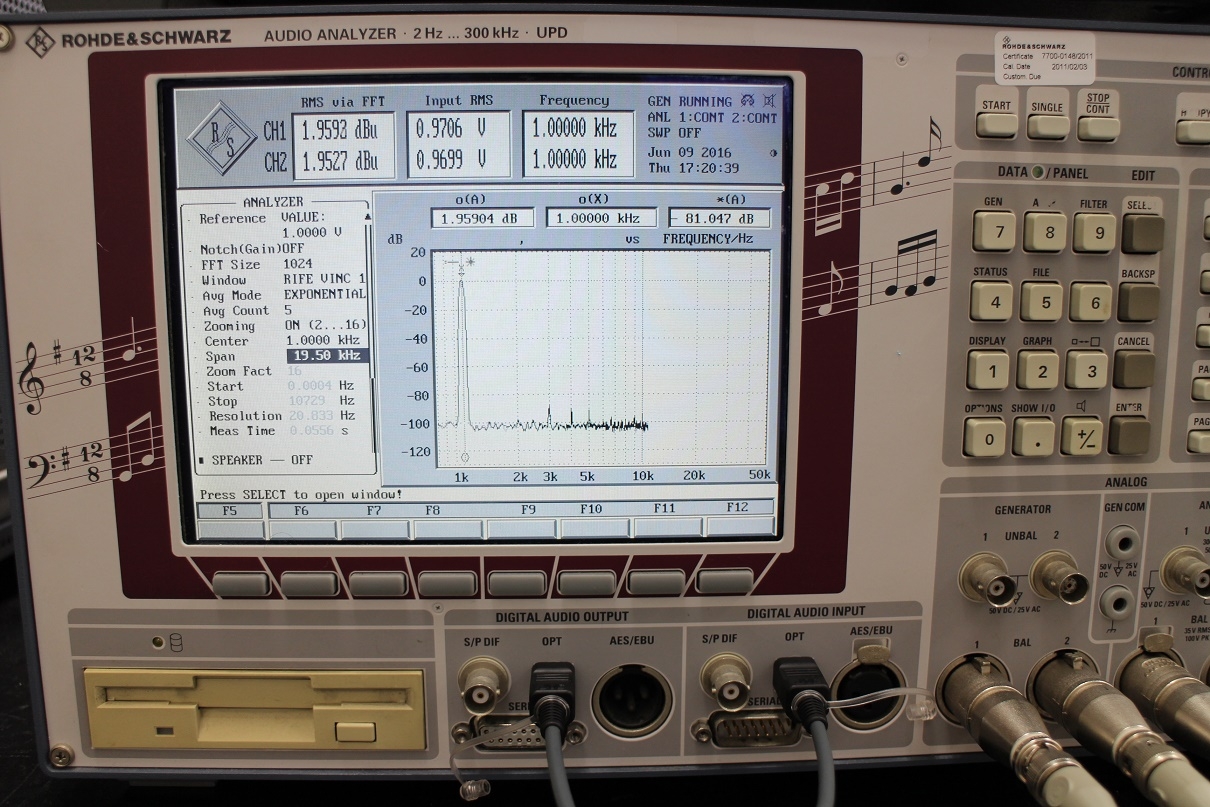This screenshot has height=807, width=1210.
Task: Hit the dark BACKSP edit key
Action: pos(1137,301)
